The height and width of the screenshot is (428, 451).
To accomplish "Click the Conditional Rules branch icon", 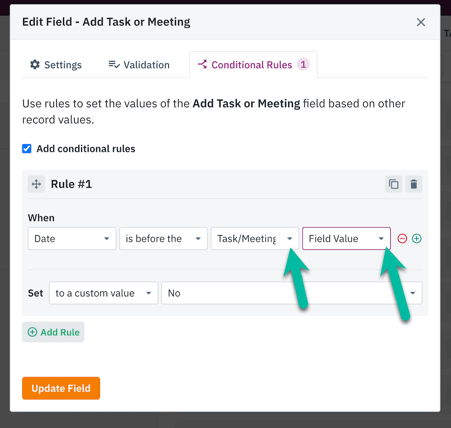I will point(202,64).
